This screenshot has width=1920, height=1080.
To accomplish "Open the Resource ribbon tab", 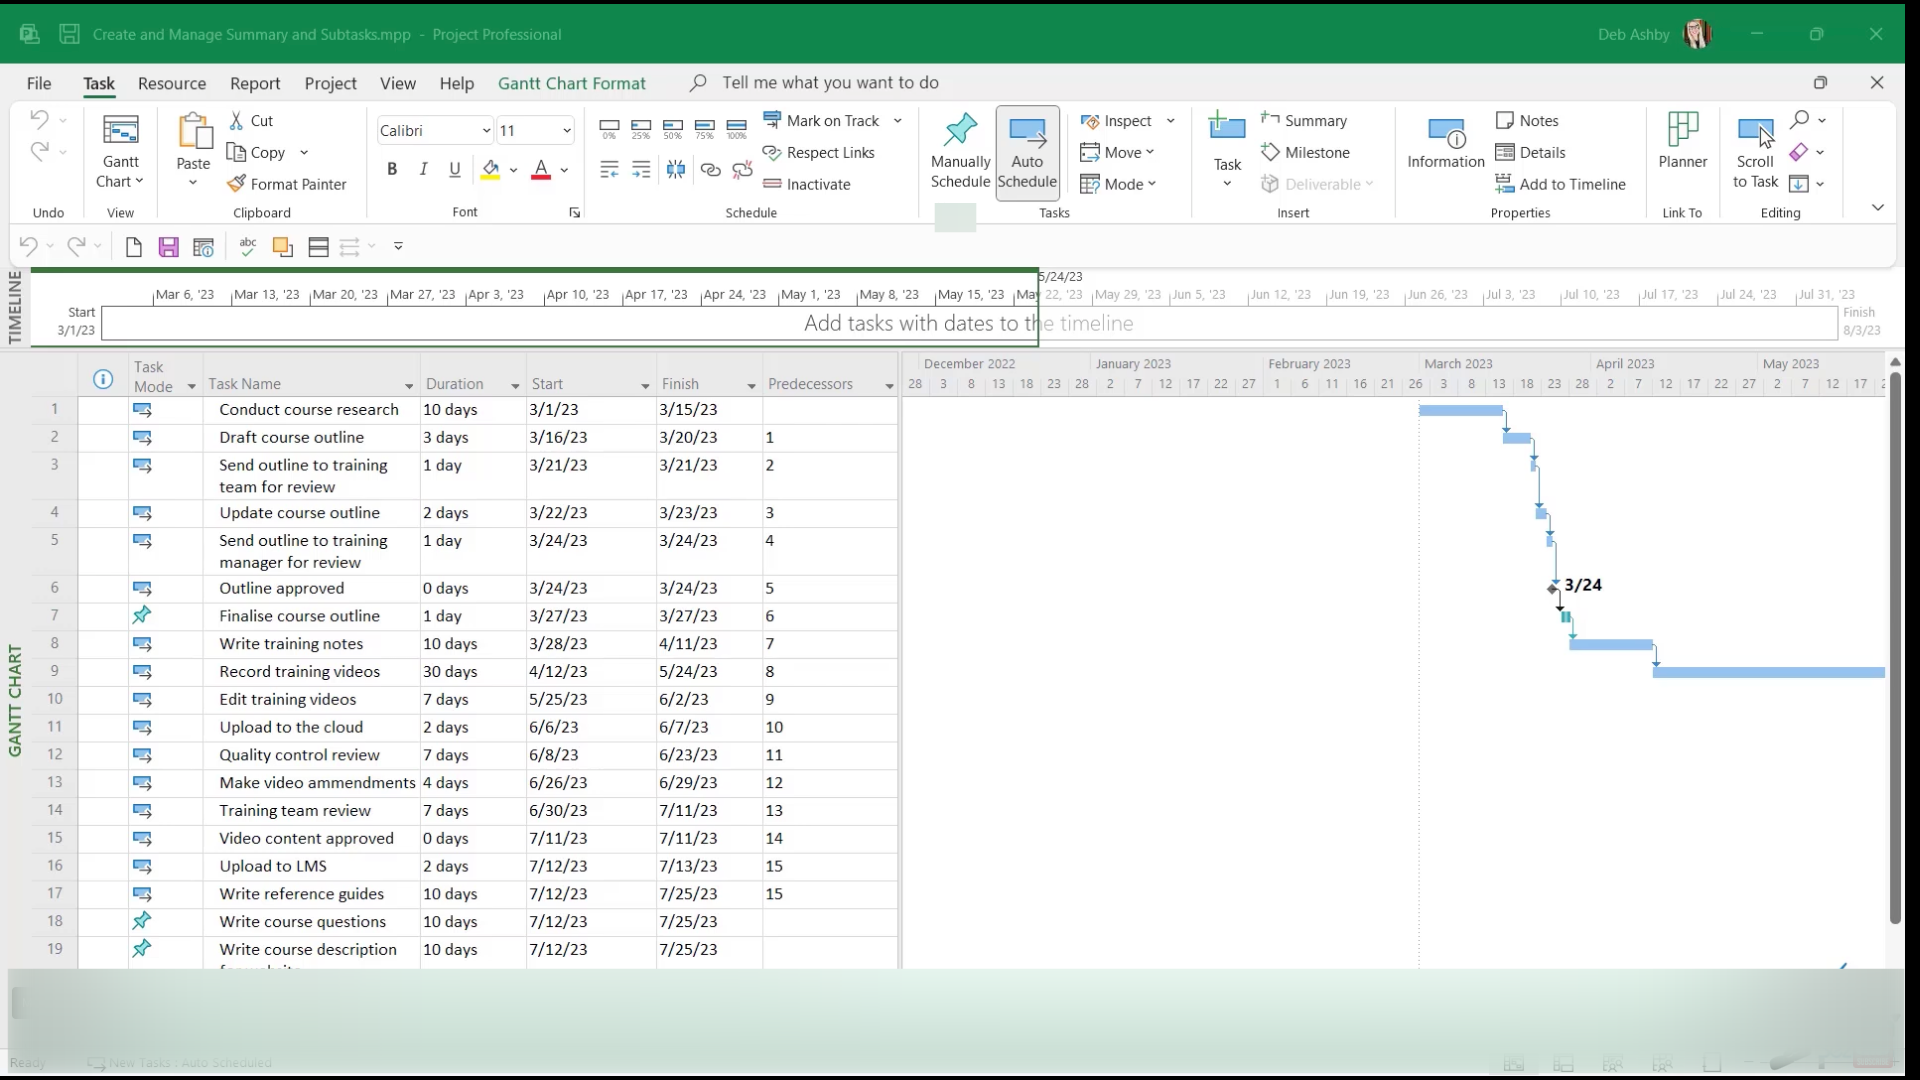I will coord(172,83).
